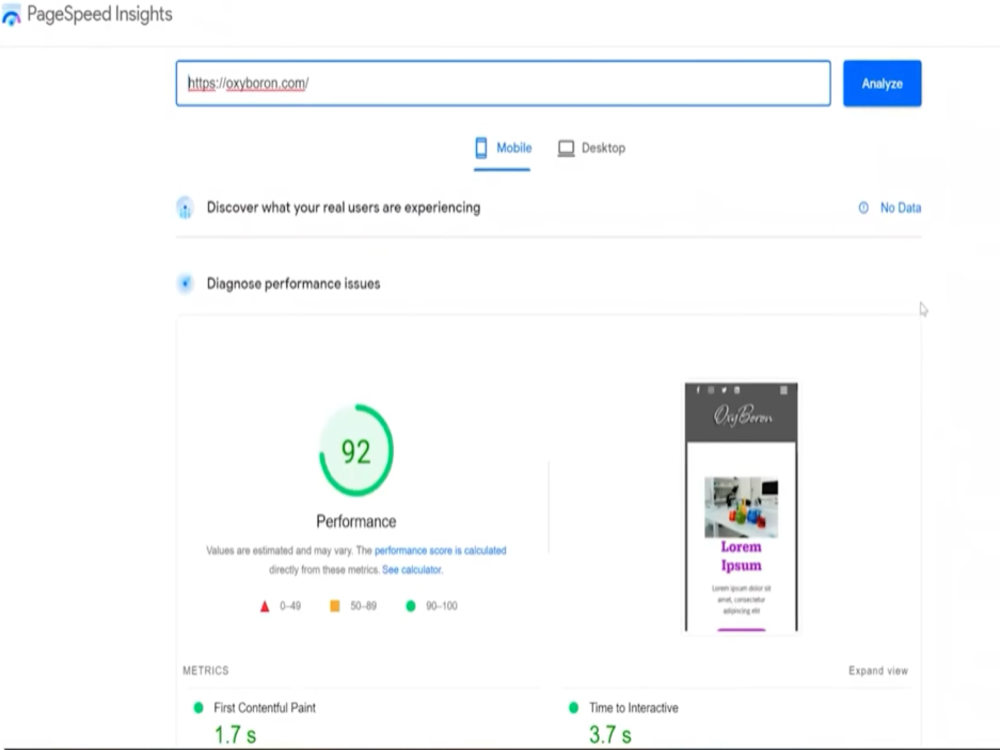The width and height of the screenshot is (1000, 750).
Task: Select the Mobile tab
Action: click(x=503, y=148)
